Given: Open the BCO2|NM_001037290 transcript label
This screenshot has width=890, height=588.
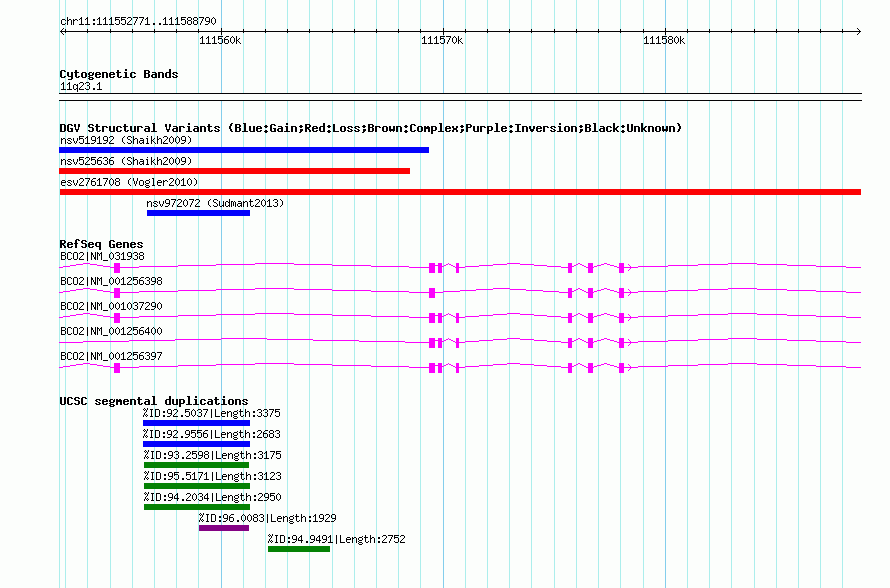Looking at the screenshot, I should 111,306.
